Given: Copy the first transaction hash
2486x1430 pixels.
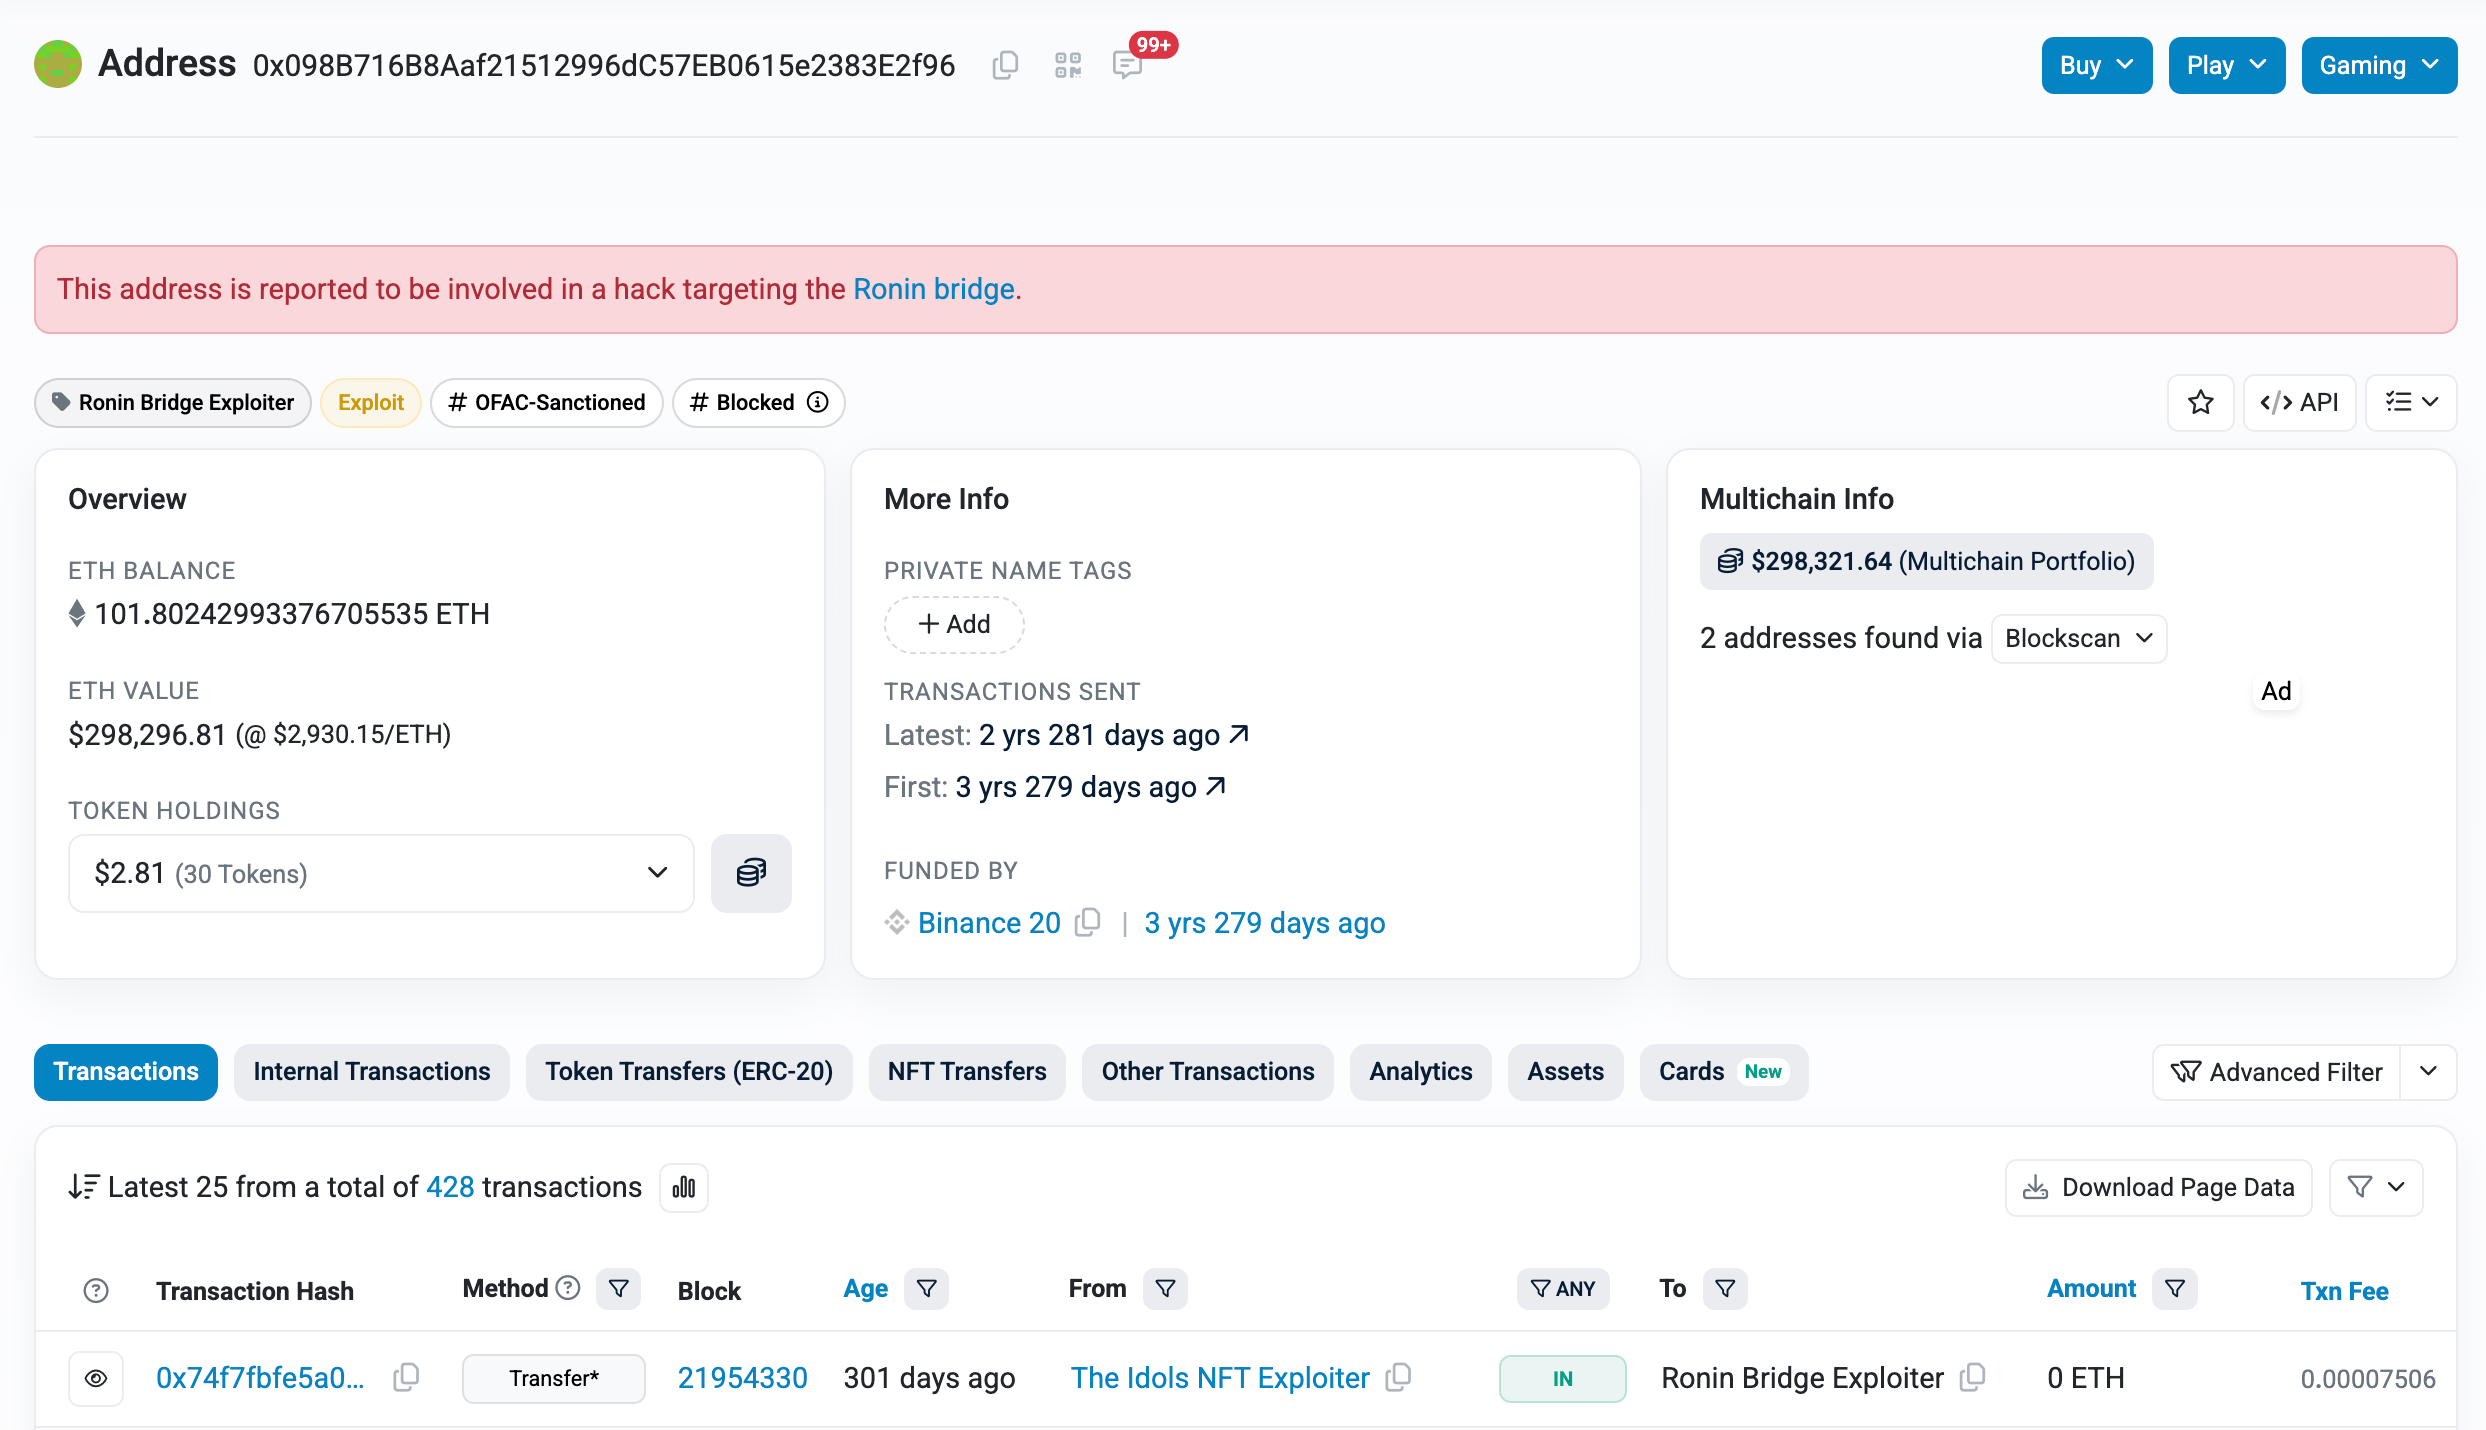Looking at the screenshot, I should (x=406, y=1377).
